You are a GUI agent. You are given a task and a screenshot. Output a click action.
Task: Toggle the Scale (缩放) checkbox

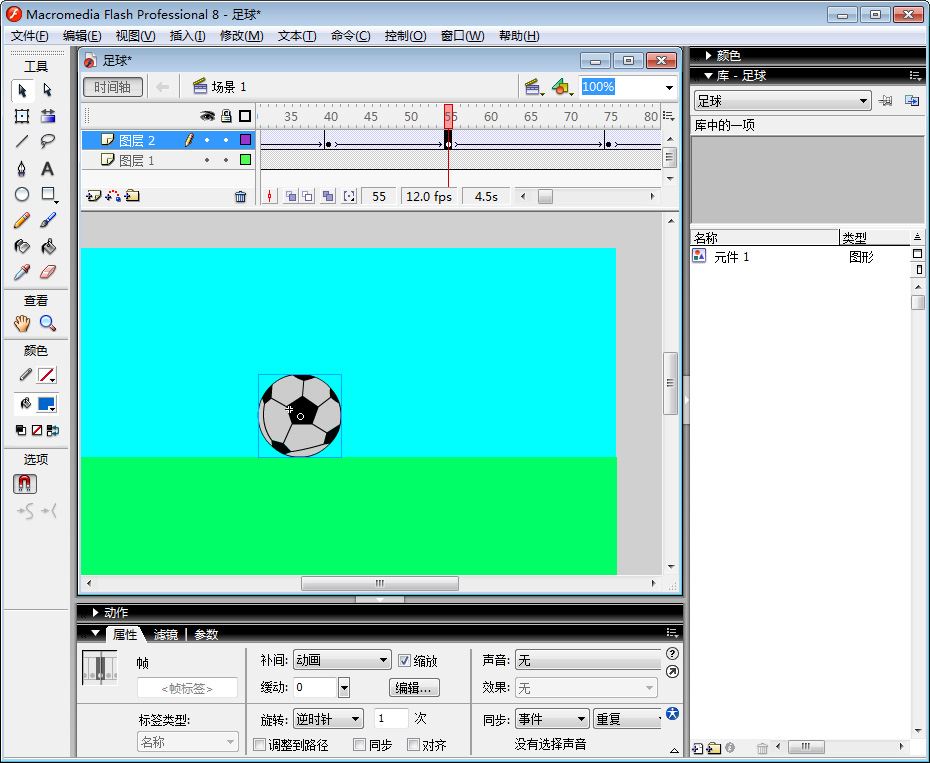point(404,660)
